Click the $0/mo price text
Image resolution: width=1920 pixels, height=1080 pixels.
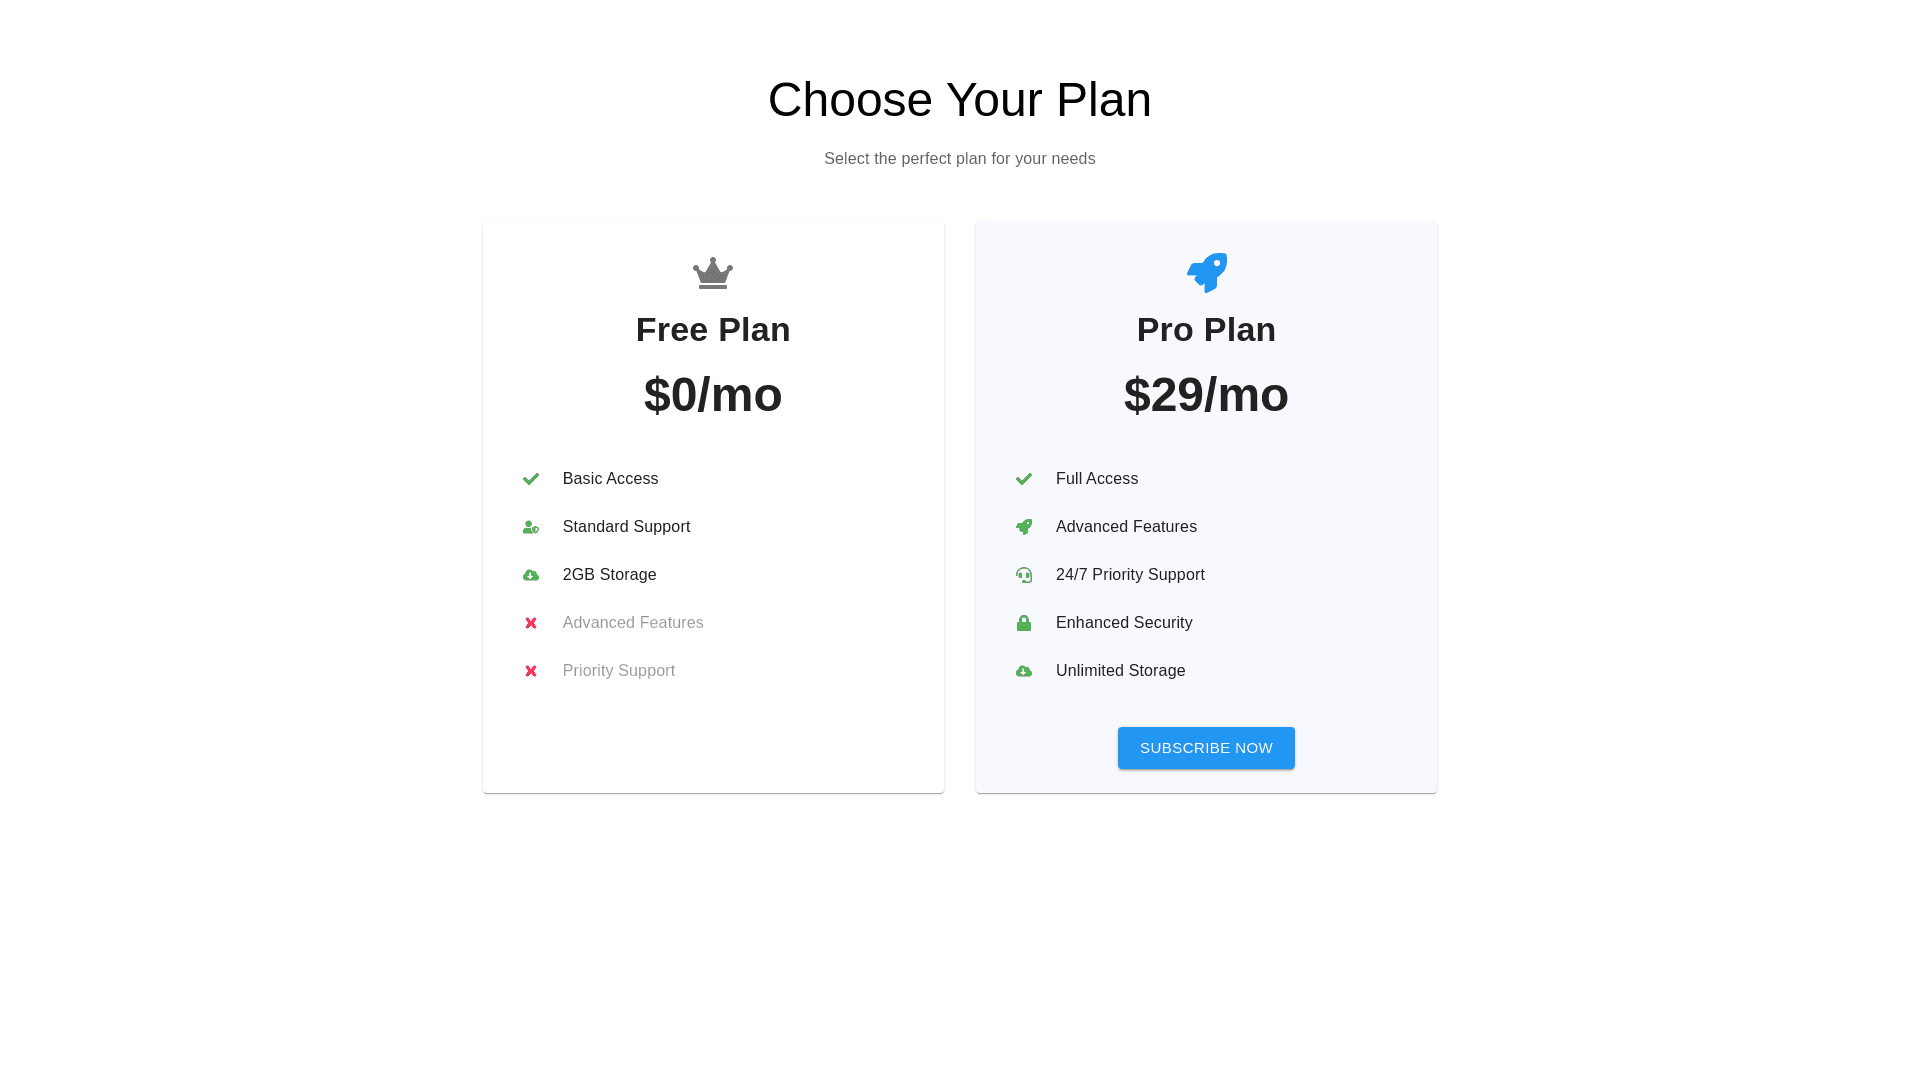click(713, 395)
